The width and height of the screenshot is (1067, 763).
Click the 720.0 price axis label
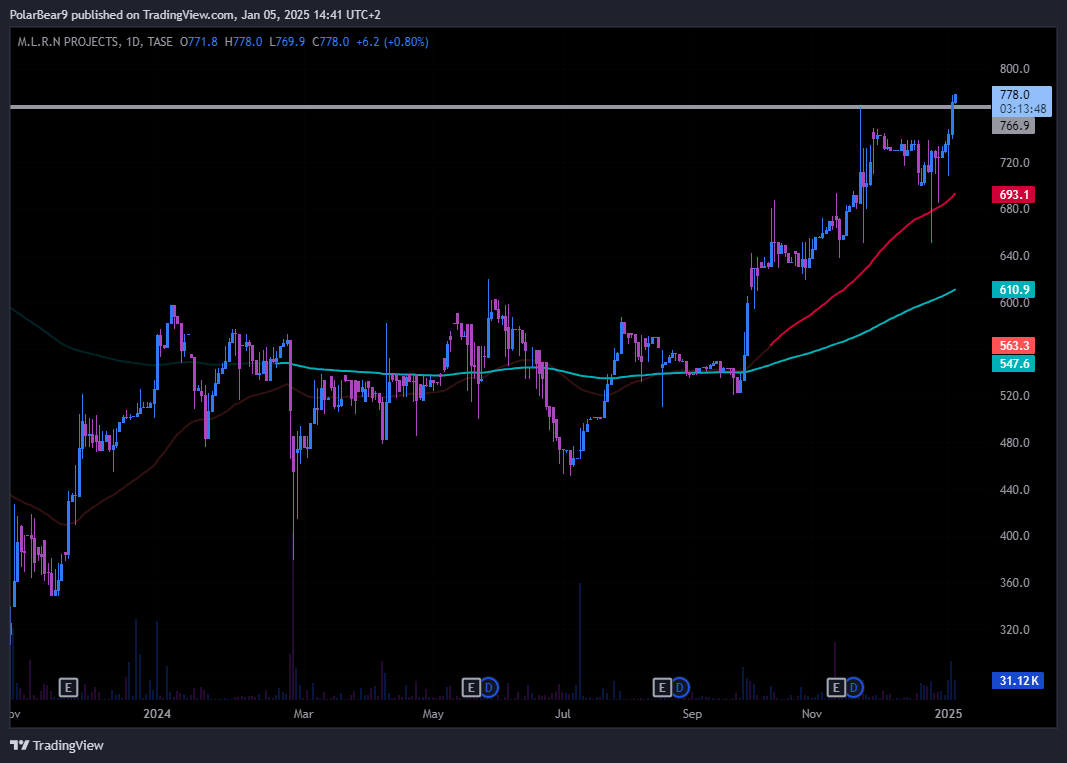[1015, 163]
